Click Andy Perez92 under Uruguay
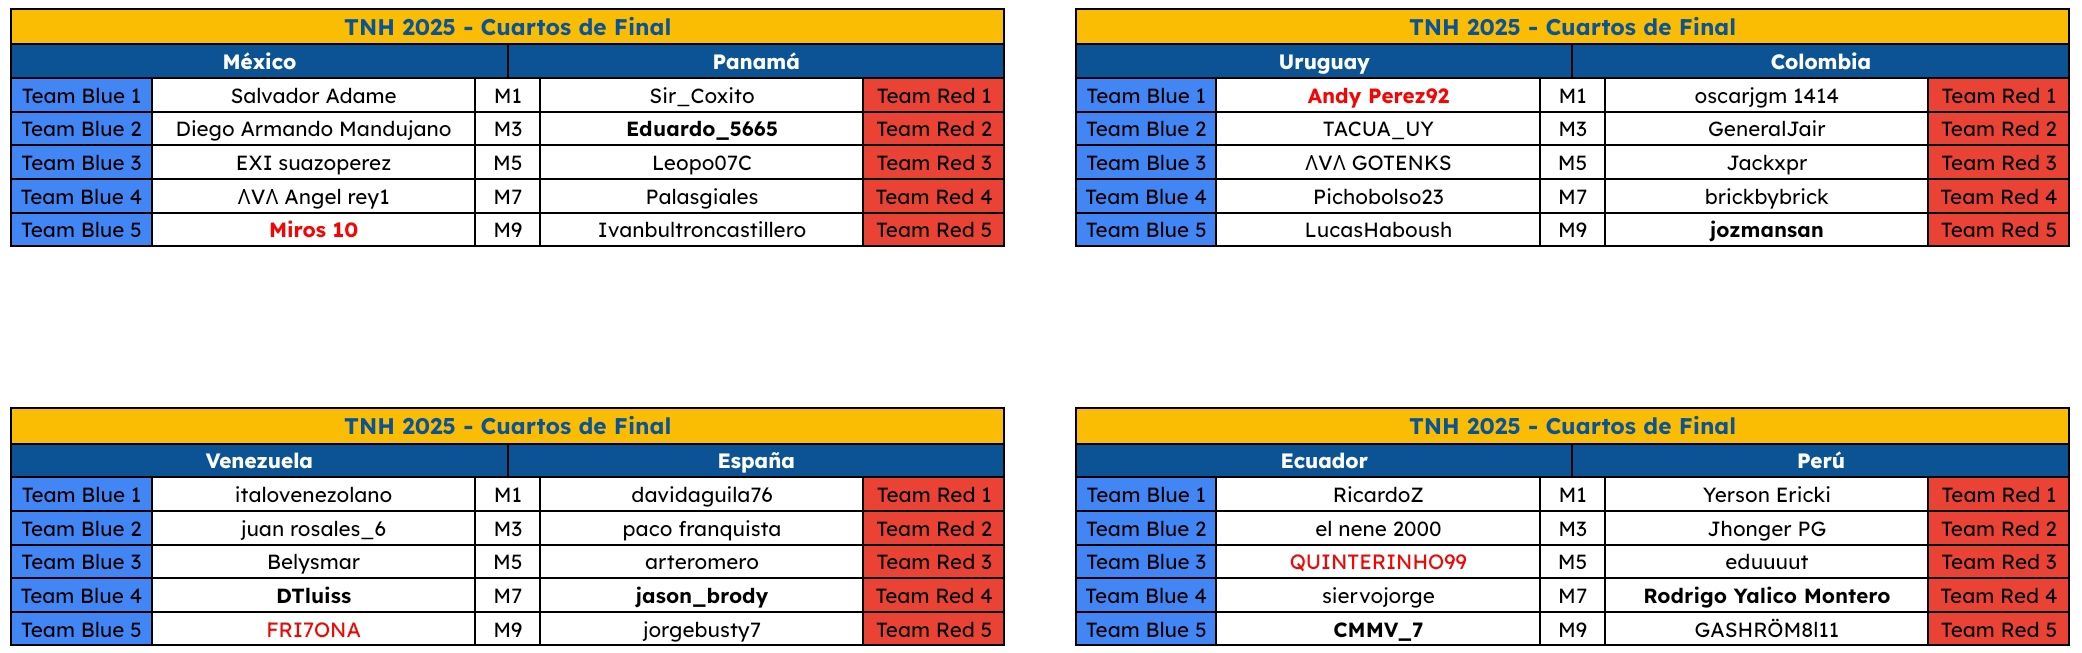This screenshot has height=653, width=2082. coord(1378,96)
